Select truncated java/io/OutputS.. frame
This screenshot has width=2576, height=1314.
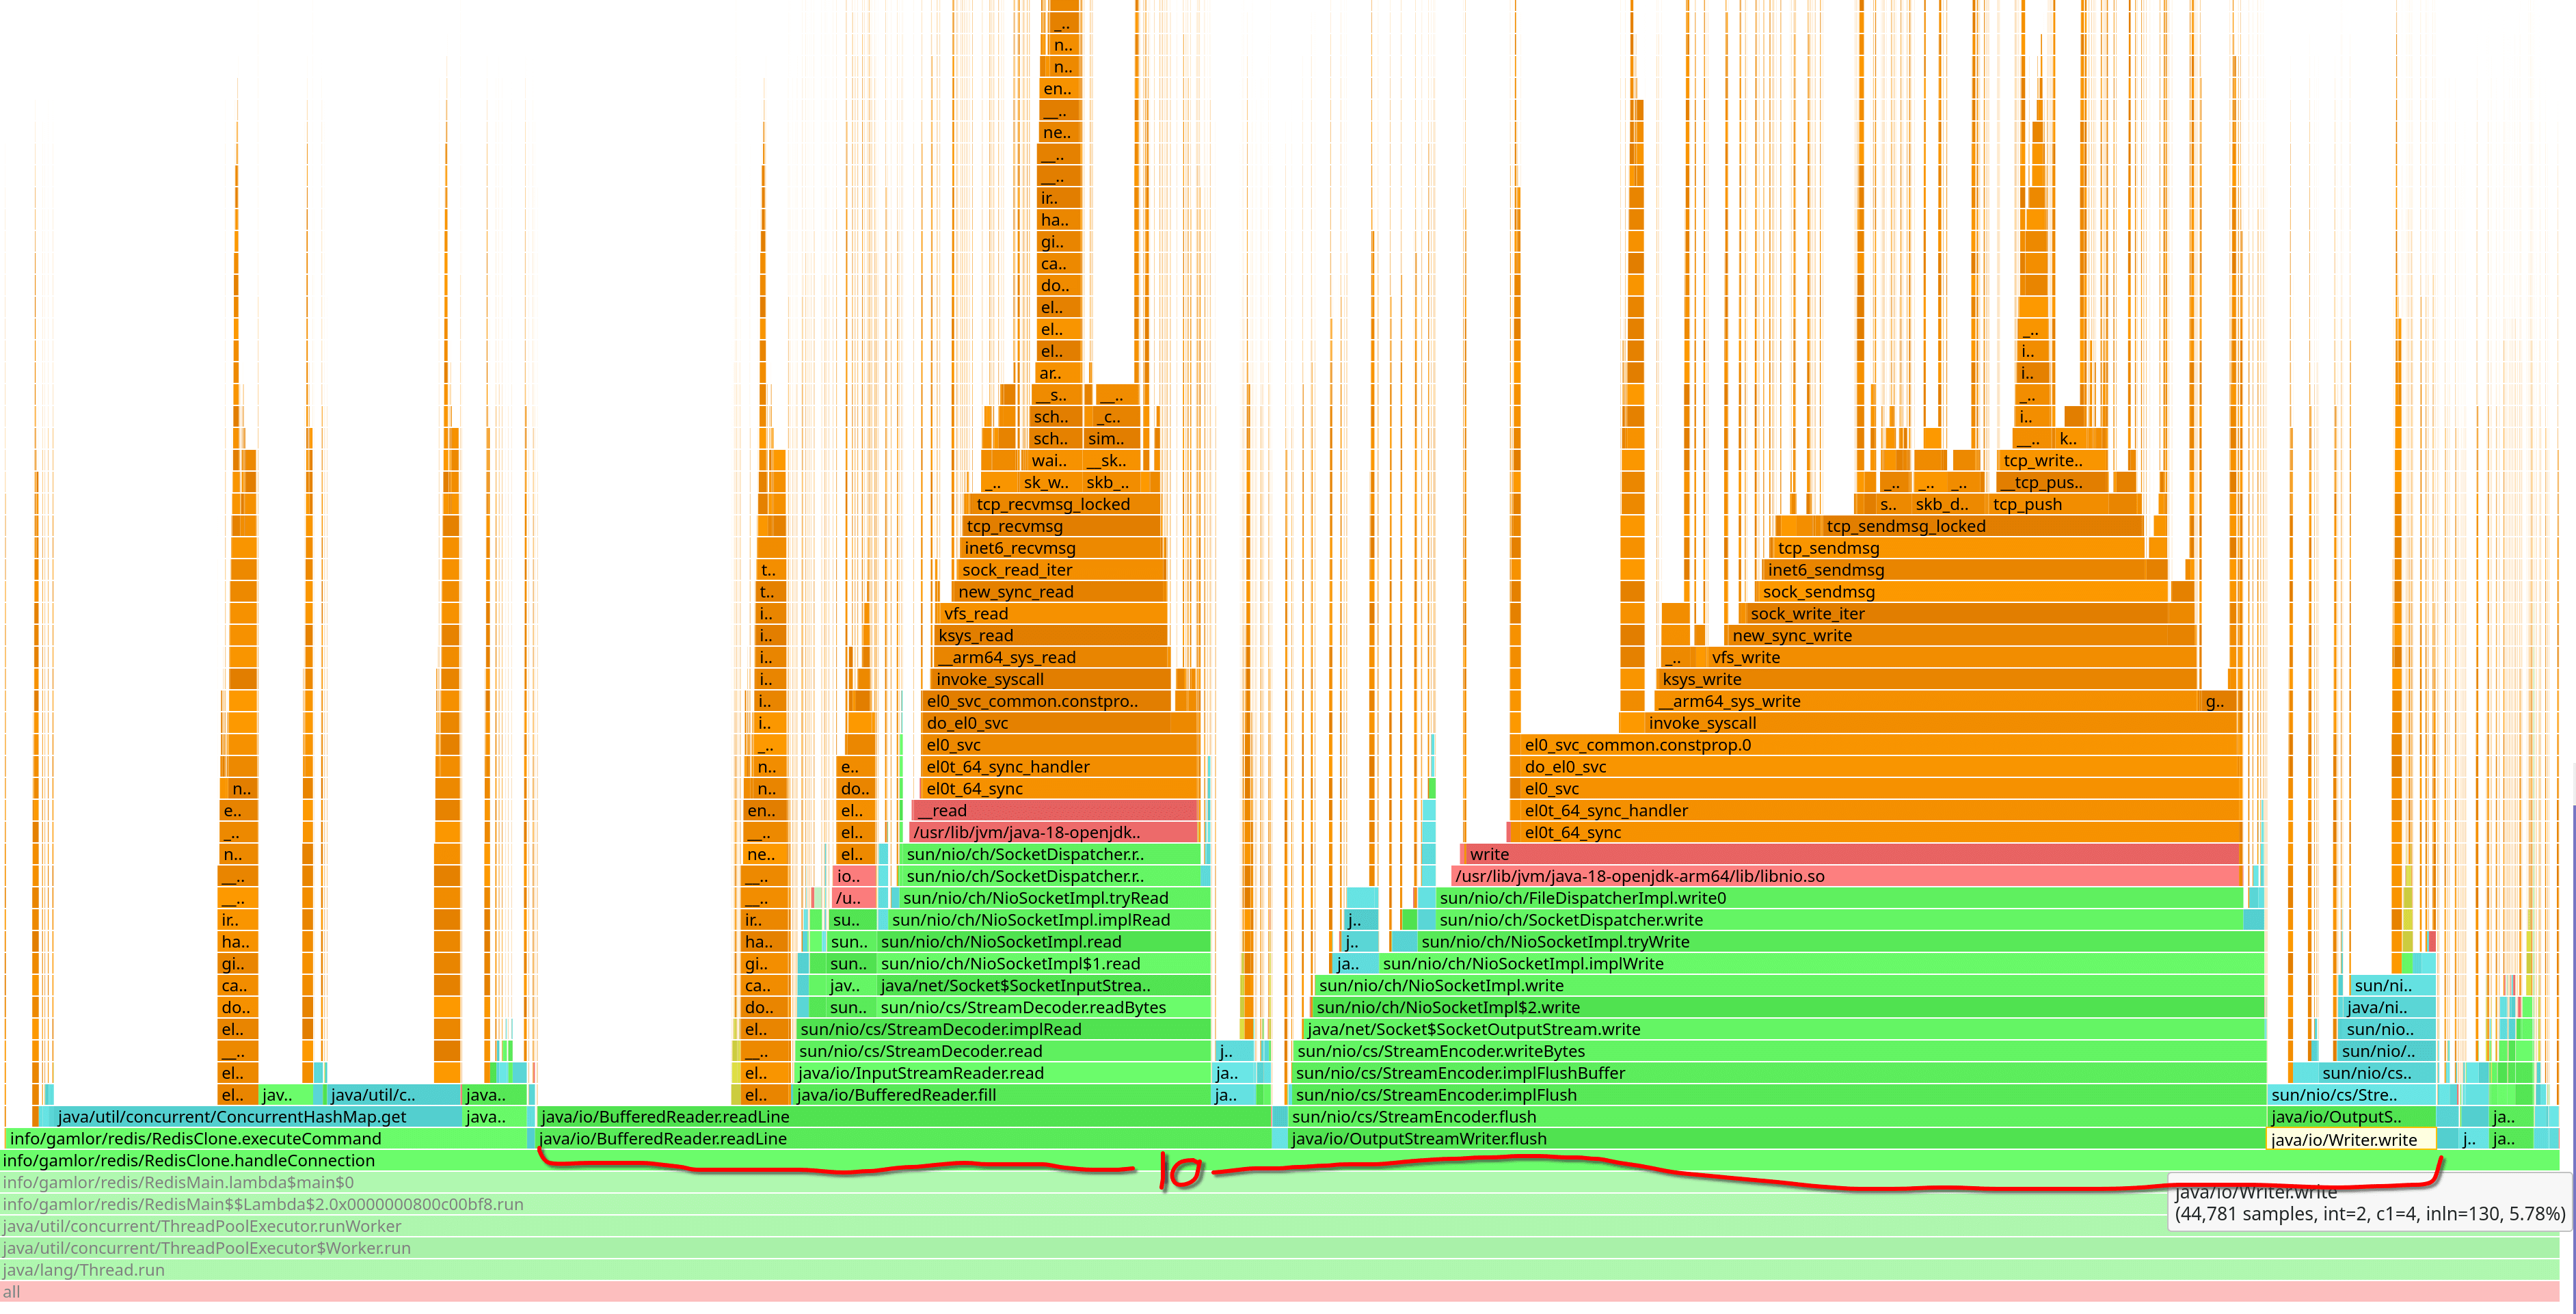[2351, 1117]
